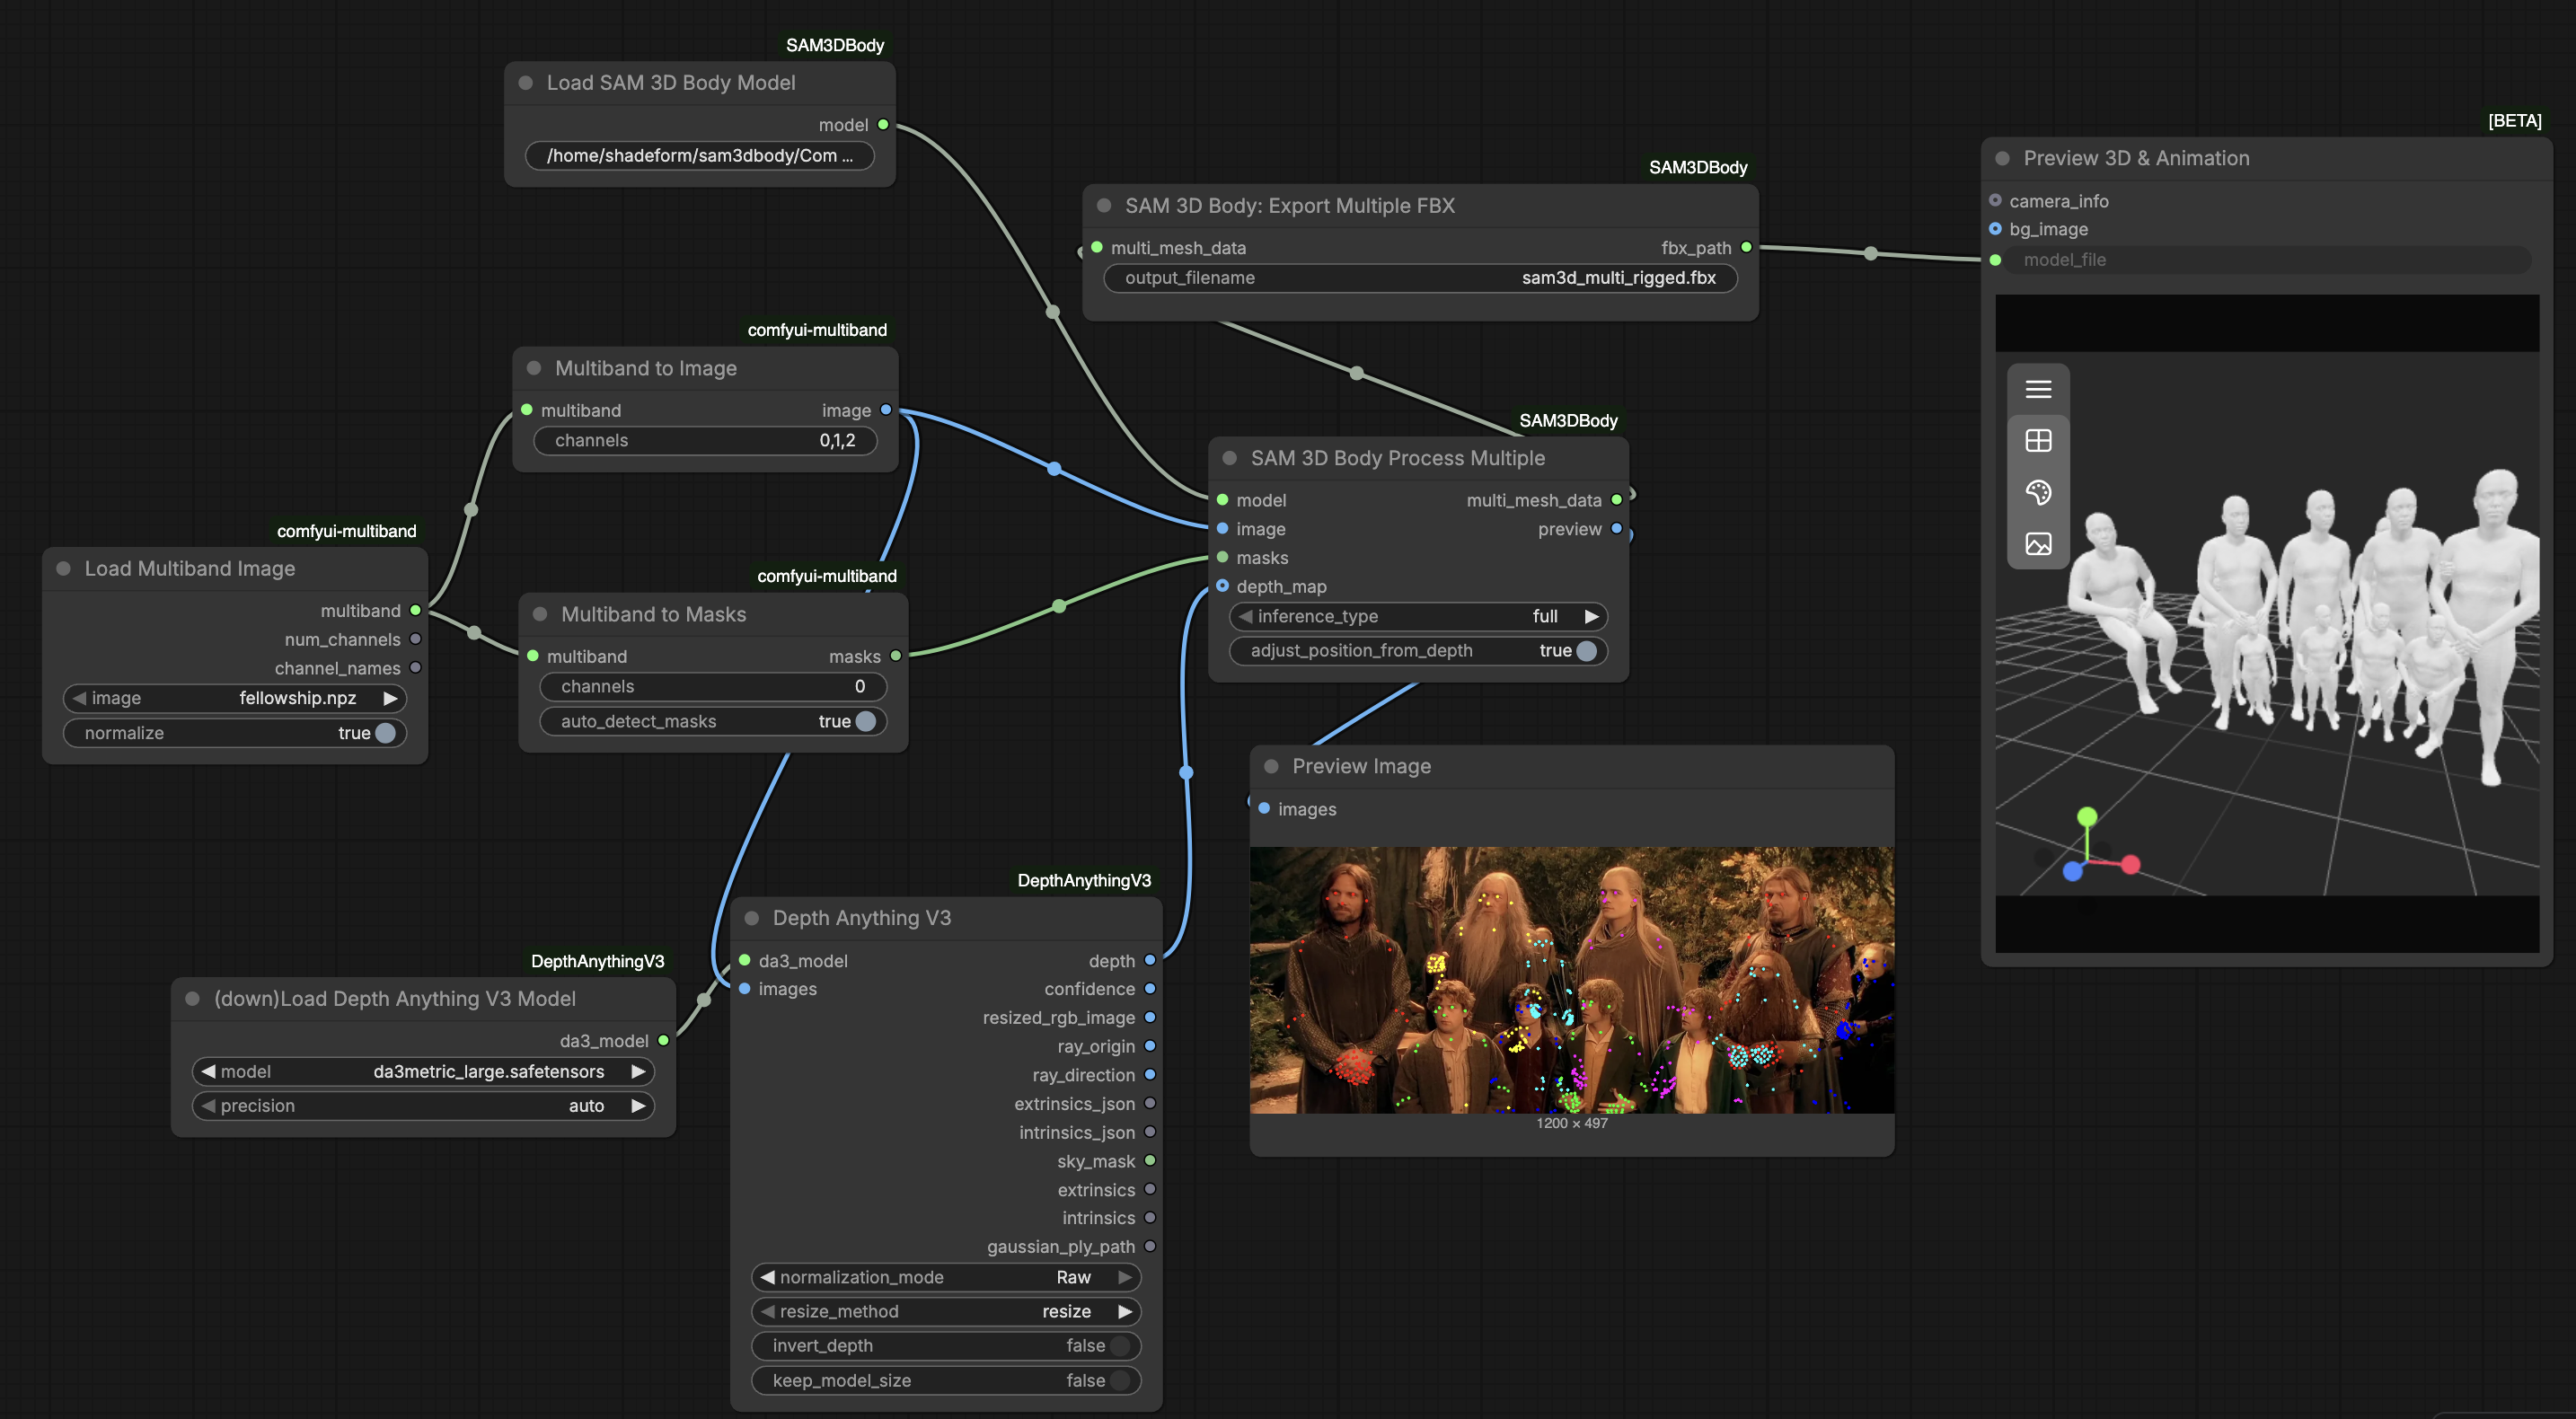Click the image icon in the 3D viewer toolbar
The height and width of the screenshot is (1419, 2576).
tap(2038, 544)
